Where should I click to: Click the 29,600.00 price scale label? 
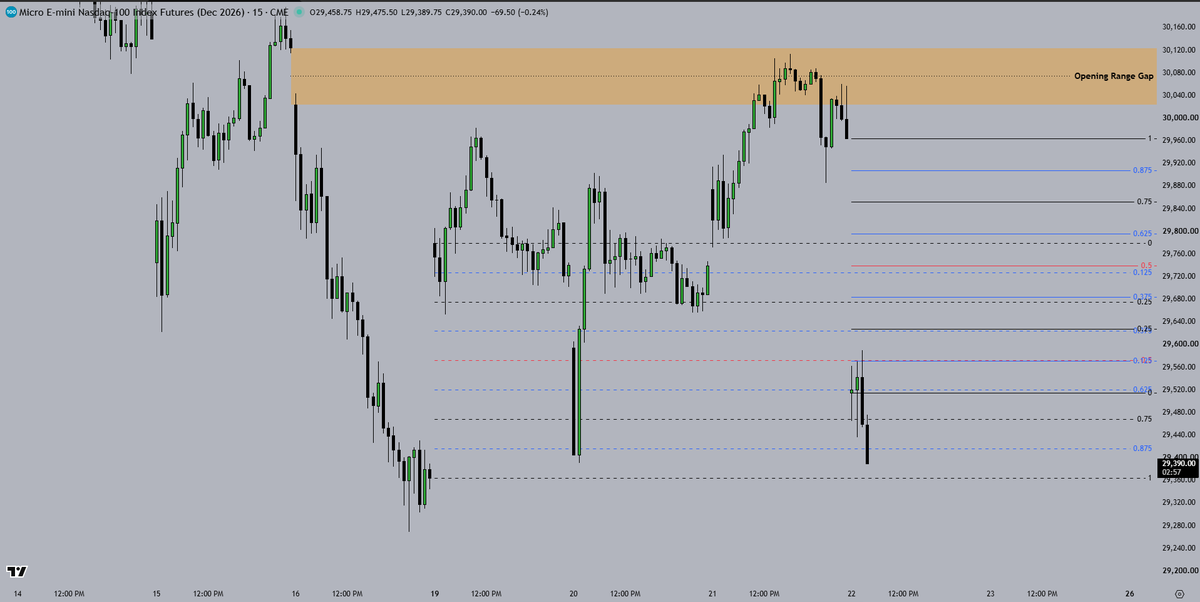click(1180, 344)
